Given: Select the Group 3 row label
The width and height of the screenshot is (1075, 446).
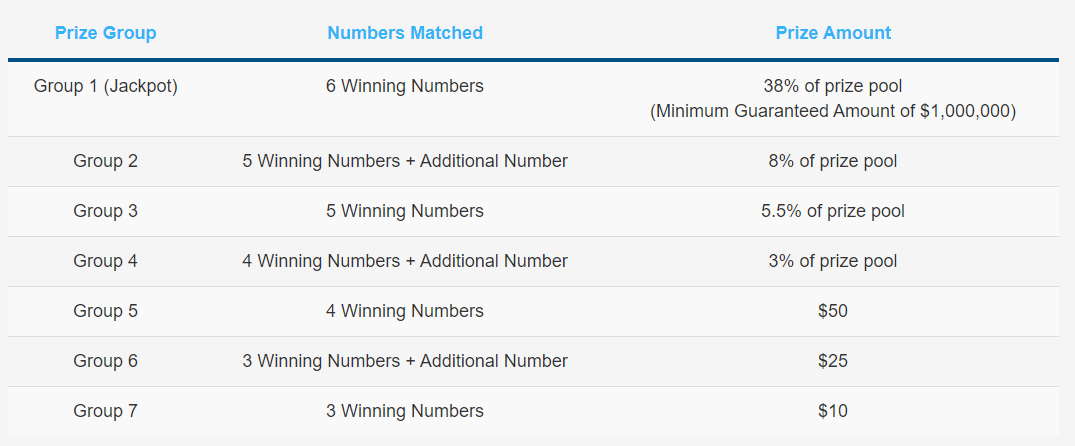Looking at the screenshot, I should tap(105, 211).
